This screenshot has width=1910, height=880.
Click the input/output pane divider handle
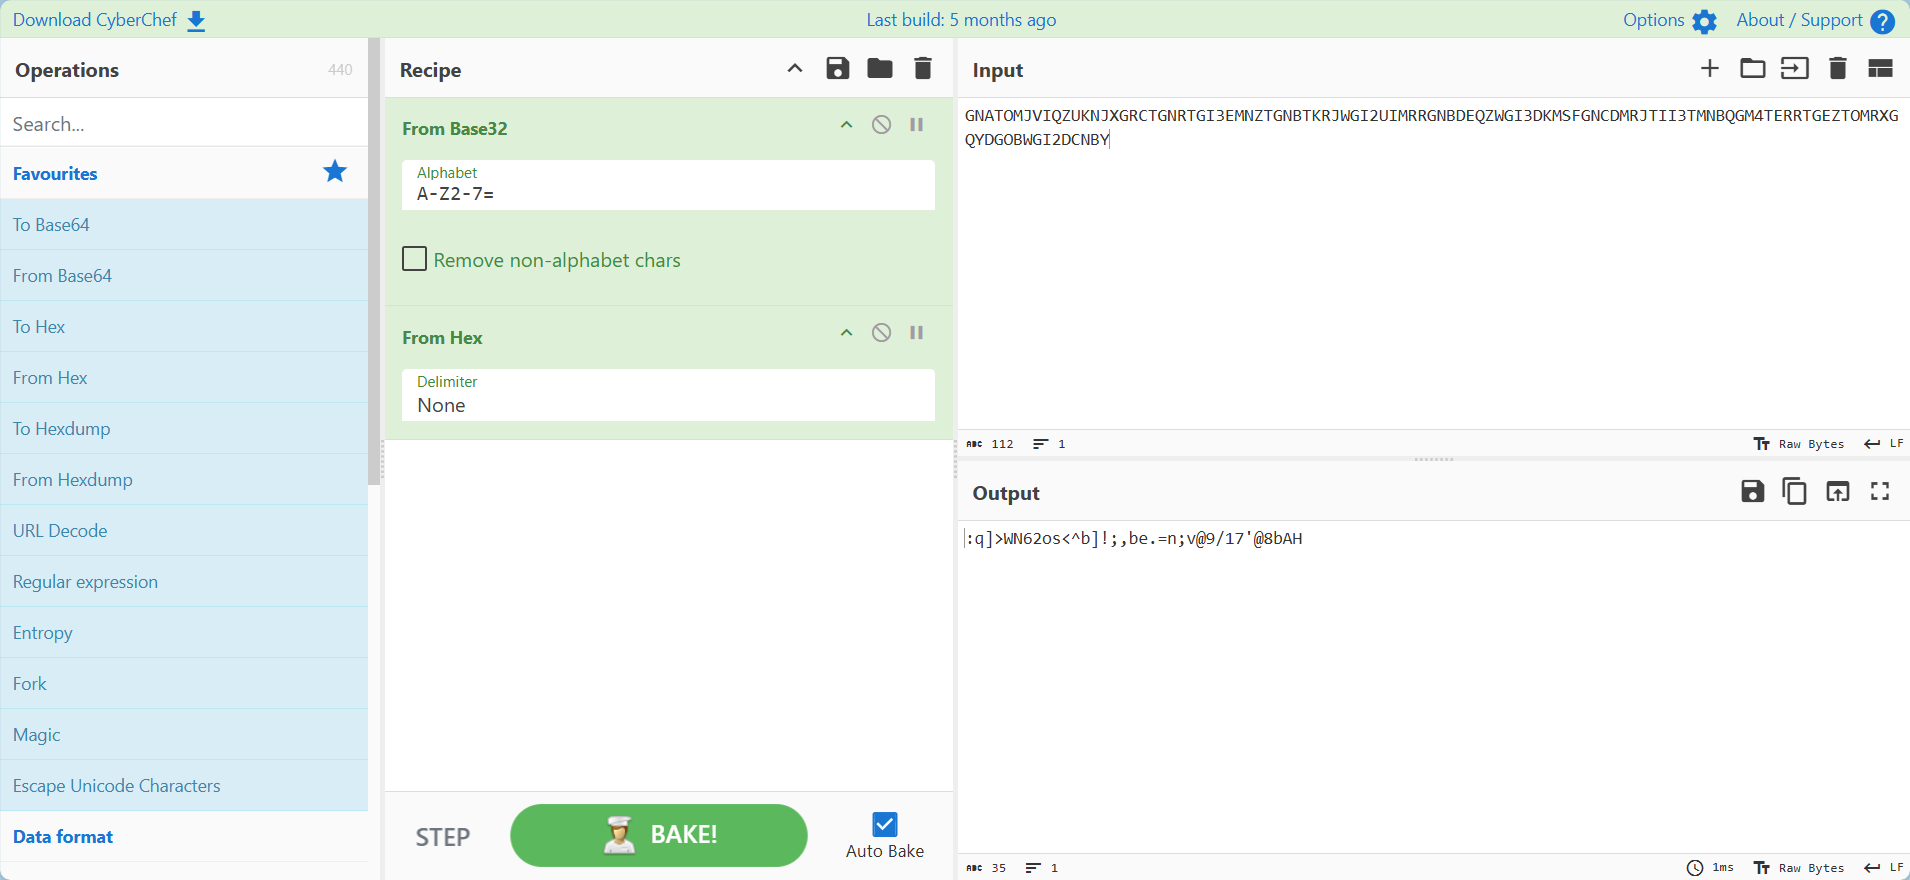1433,459
